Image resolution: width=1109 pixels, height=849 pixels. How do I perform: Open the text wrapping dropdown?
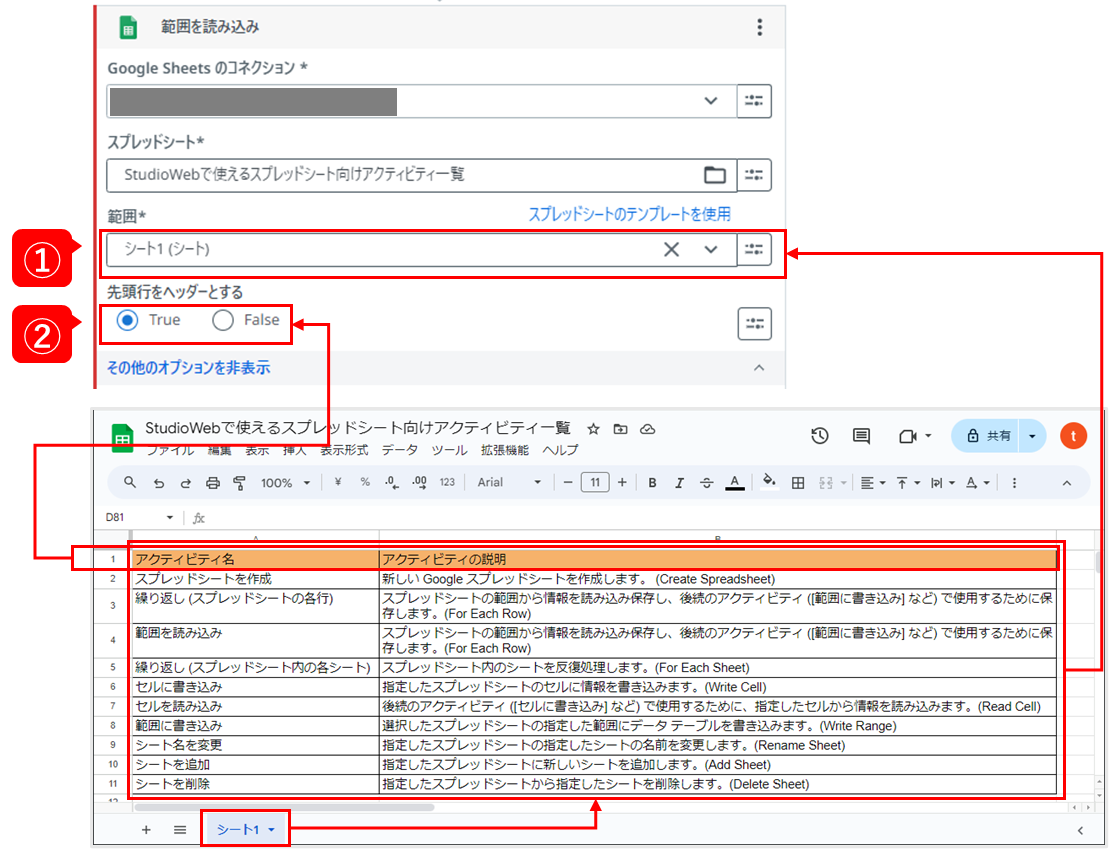(942, 483)
